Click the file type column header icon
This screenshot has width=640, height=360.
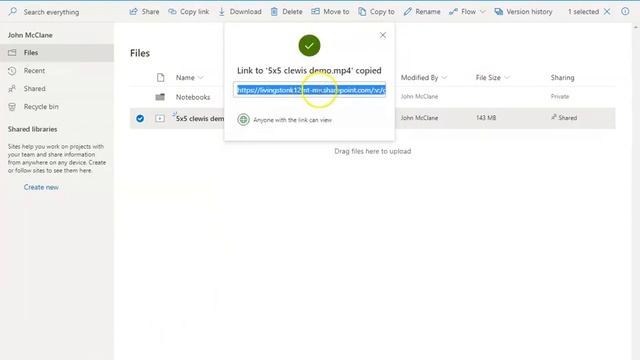point(160,77)
